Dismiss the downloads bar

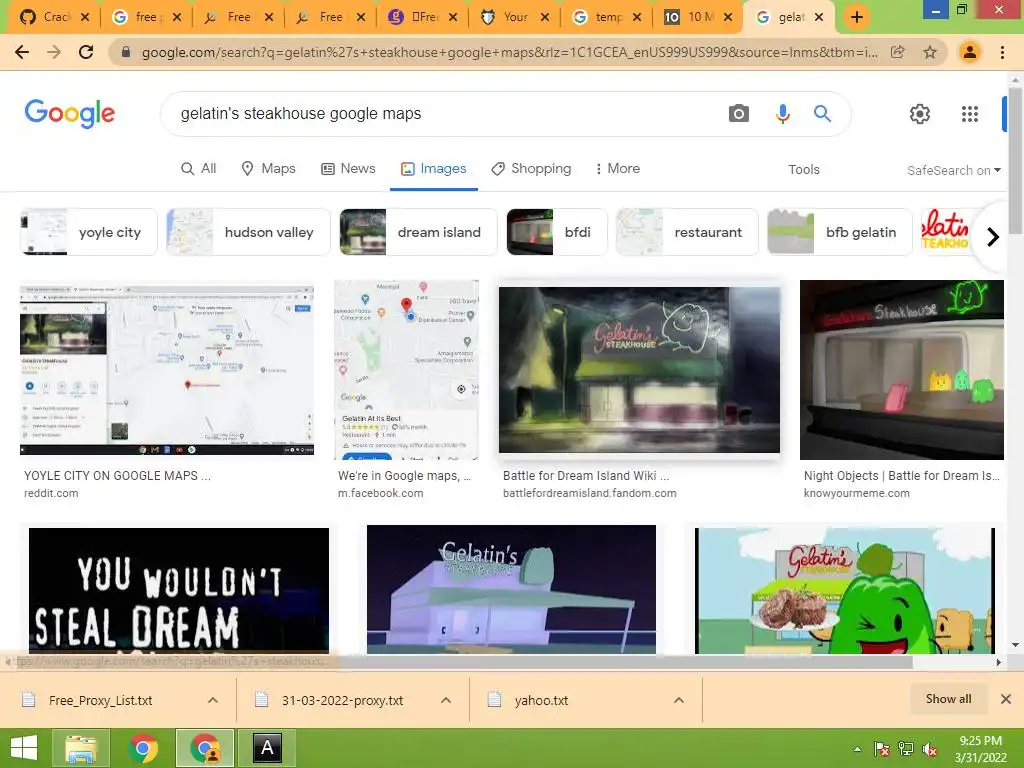1006,699
